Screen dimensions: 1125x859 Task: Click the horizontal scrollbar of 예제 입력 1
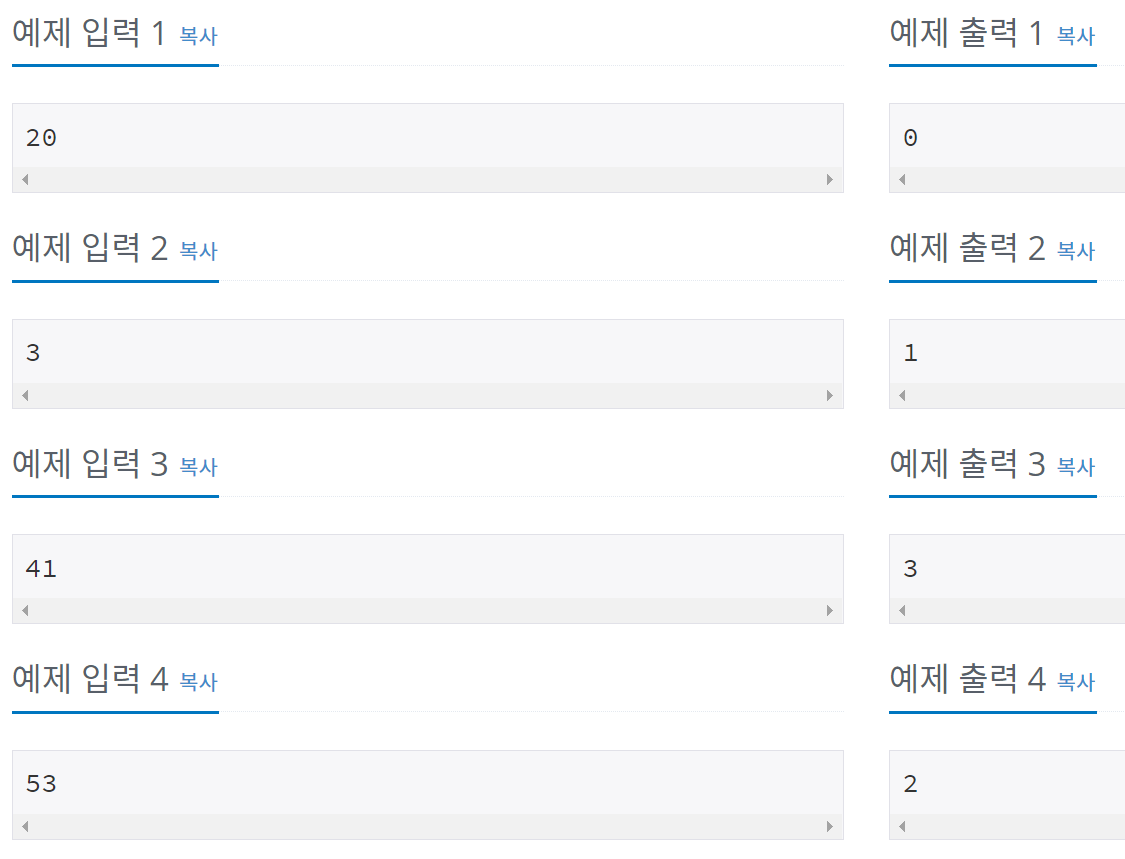(427, 179)
